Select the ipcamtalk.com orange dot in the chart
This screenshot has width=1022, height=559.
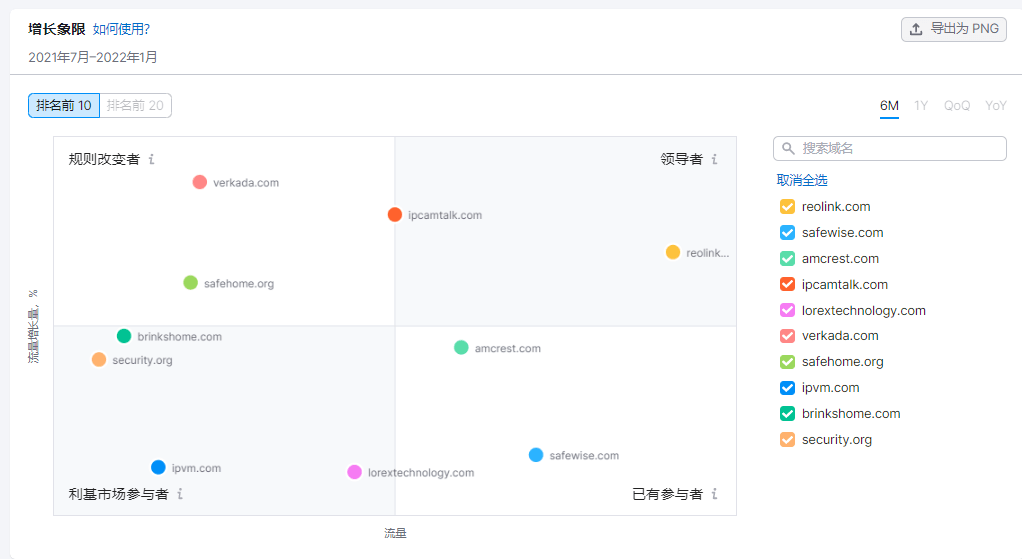point(395,214)
